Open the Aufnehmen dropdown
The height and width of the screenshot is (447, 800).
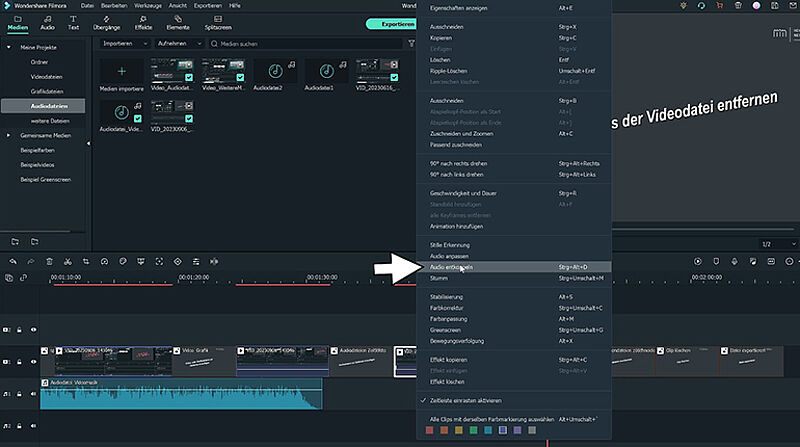click(180, 44)
